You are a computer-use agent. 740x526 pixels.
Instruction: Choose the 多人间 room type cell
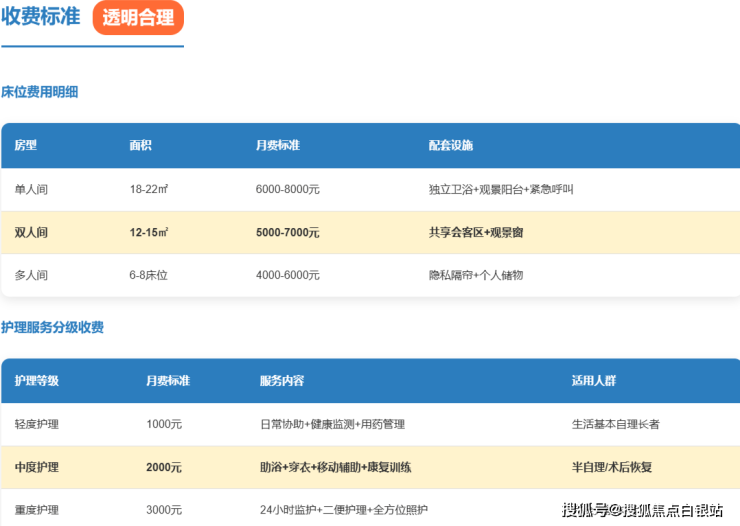(31, 275)
